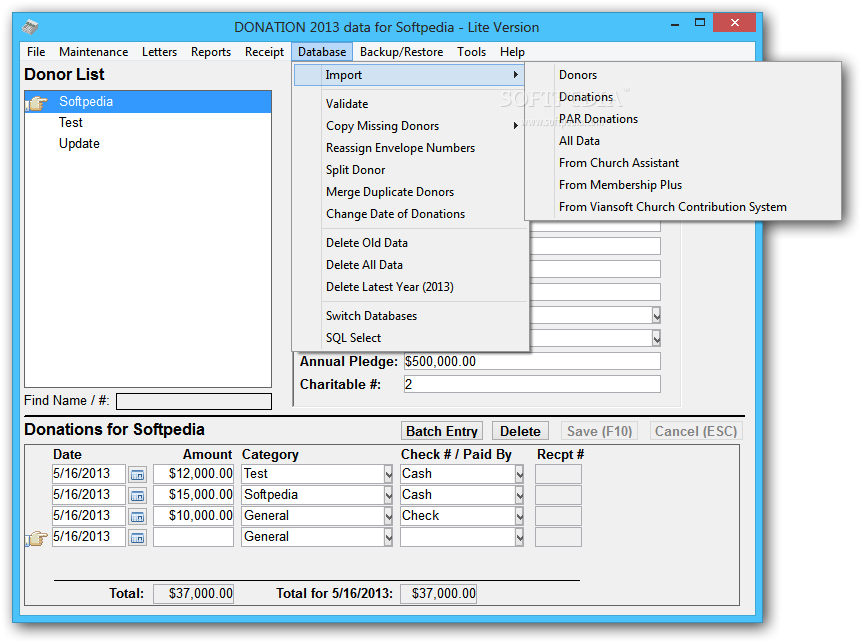The image size is (862, 643).
Task: Open the File menu
Action: coord(36,52)
